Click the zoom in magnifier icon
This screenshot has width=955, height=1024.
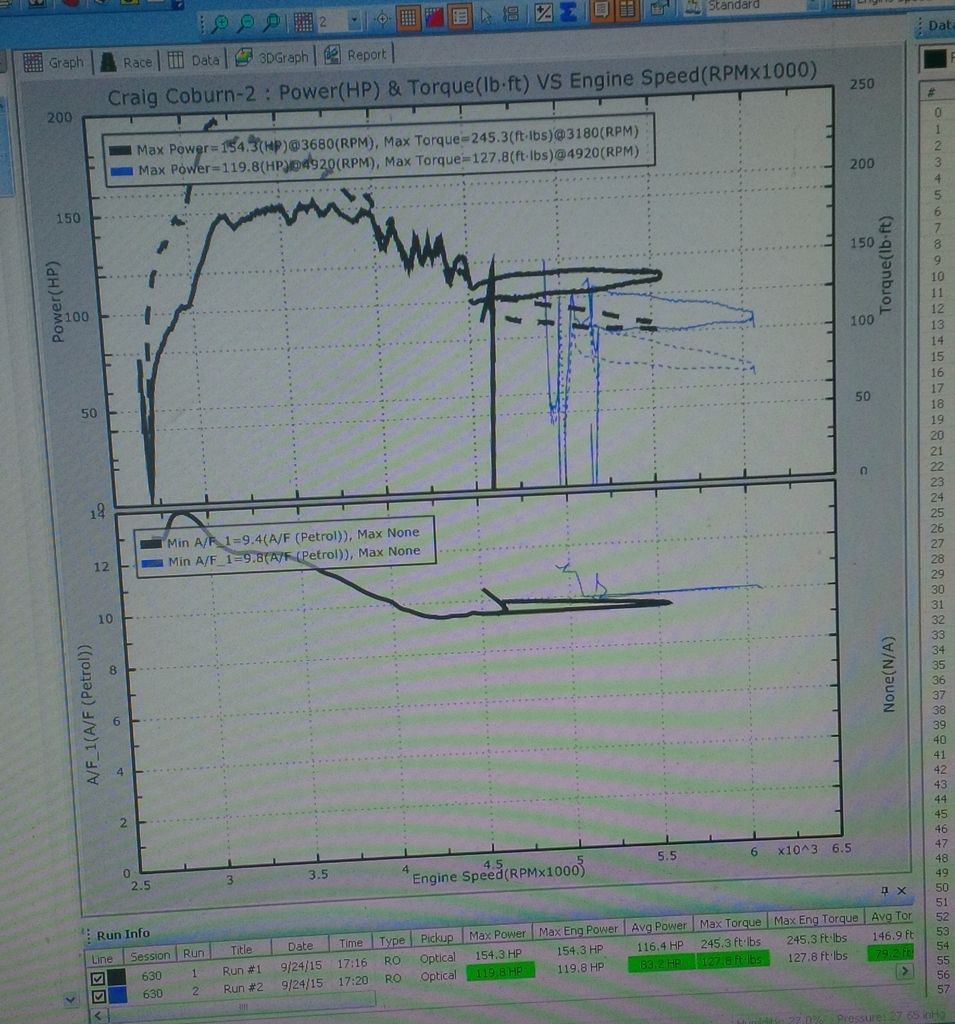pyautogui.click(x=220, y=24)
